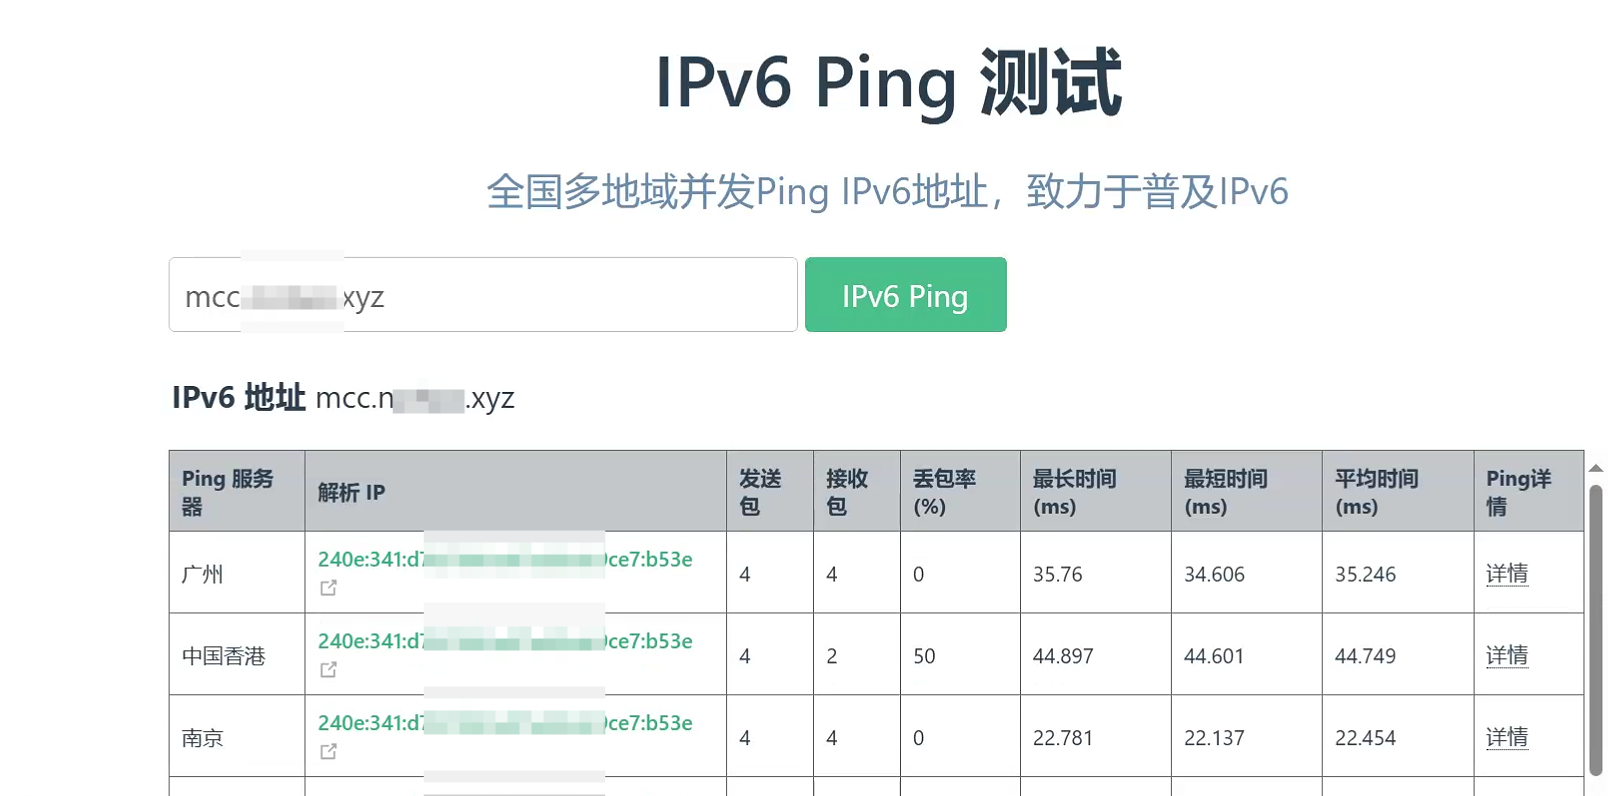Click the IPv6 Ping 测试 page title
Viewport: 1608px width, 796px height.
(888, 82)
